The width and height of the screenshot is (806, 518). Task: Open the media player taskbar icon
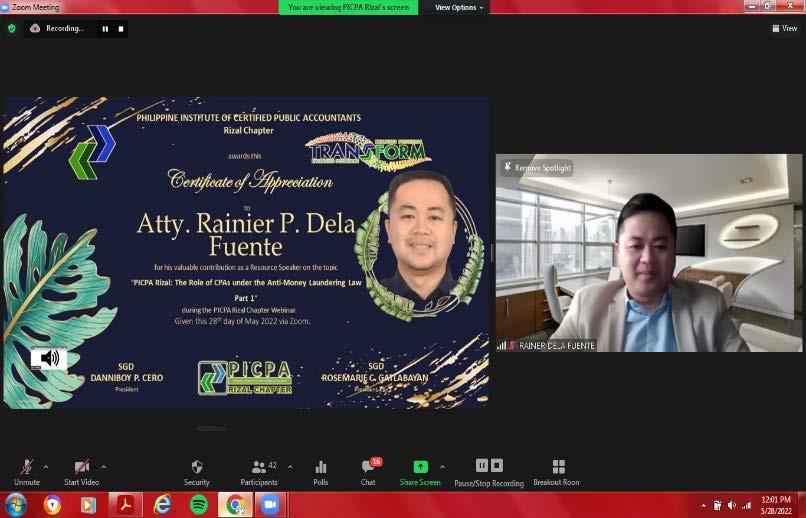(x=88, y=505)
